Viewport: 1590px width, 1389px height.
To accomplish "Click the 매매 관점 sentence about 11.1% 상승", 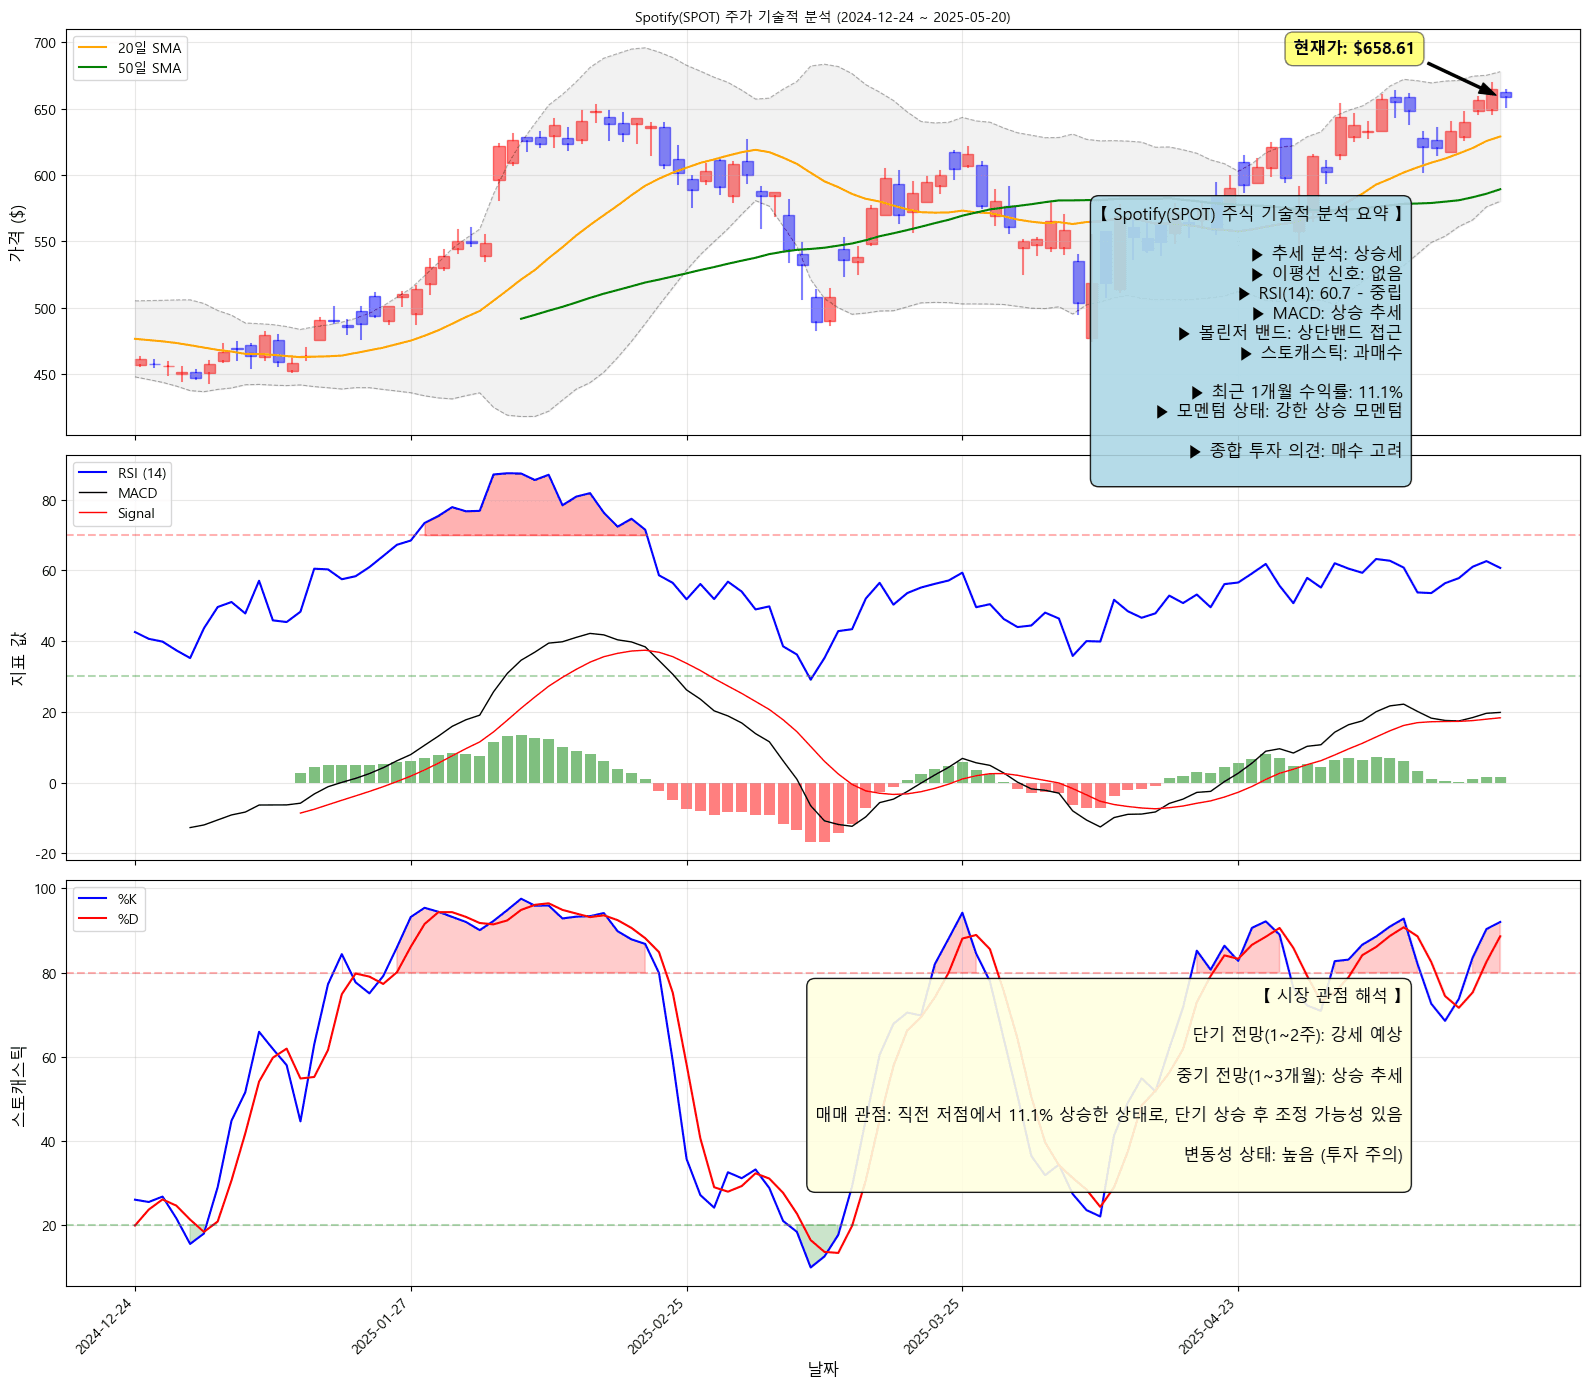I will pos(1109,1115).
